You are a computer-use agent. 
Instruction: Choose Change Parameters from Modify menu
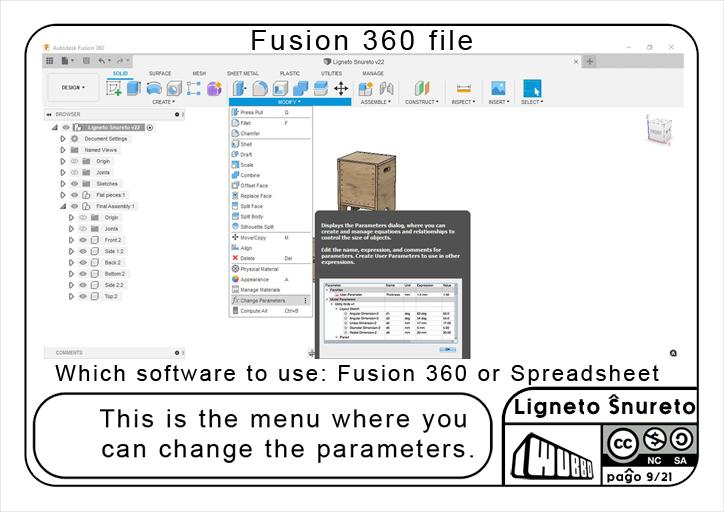pos(270,301)
